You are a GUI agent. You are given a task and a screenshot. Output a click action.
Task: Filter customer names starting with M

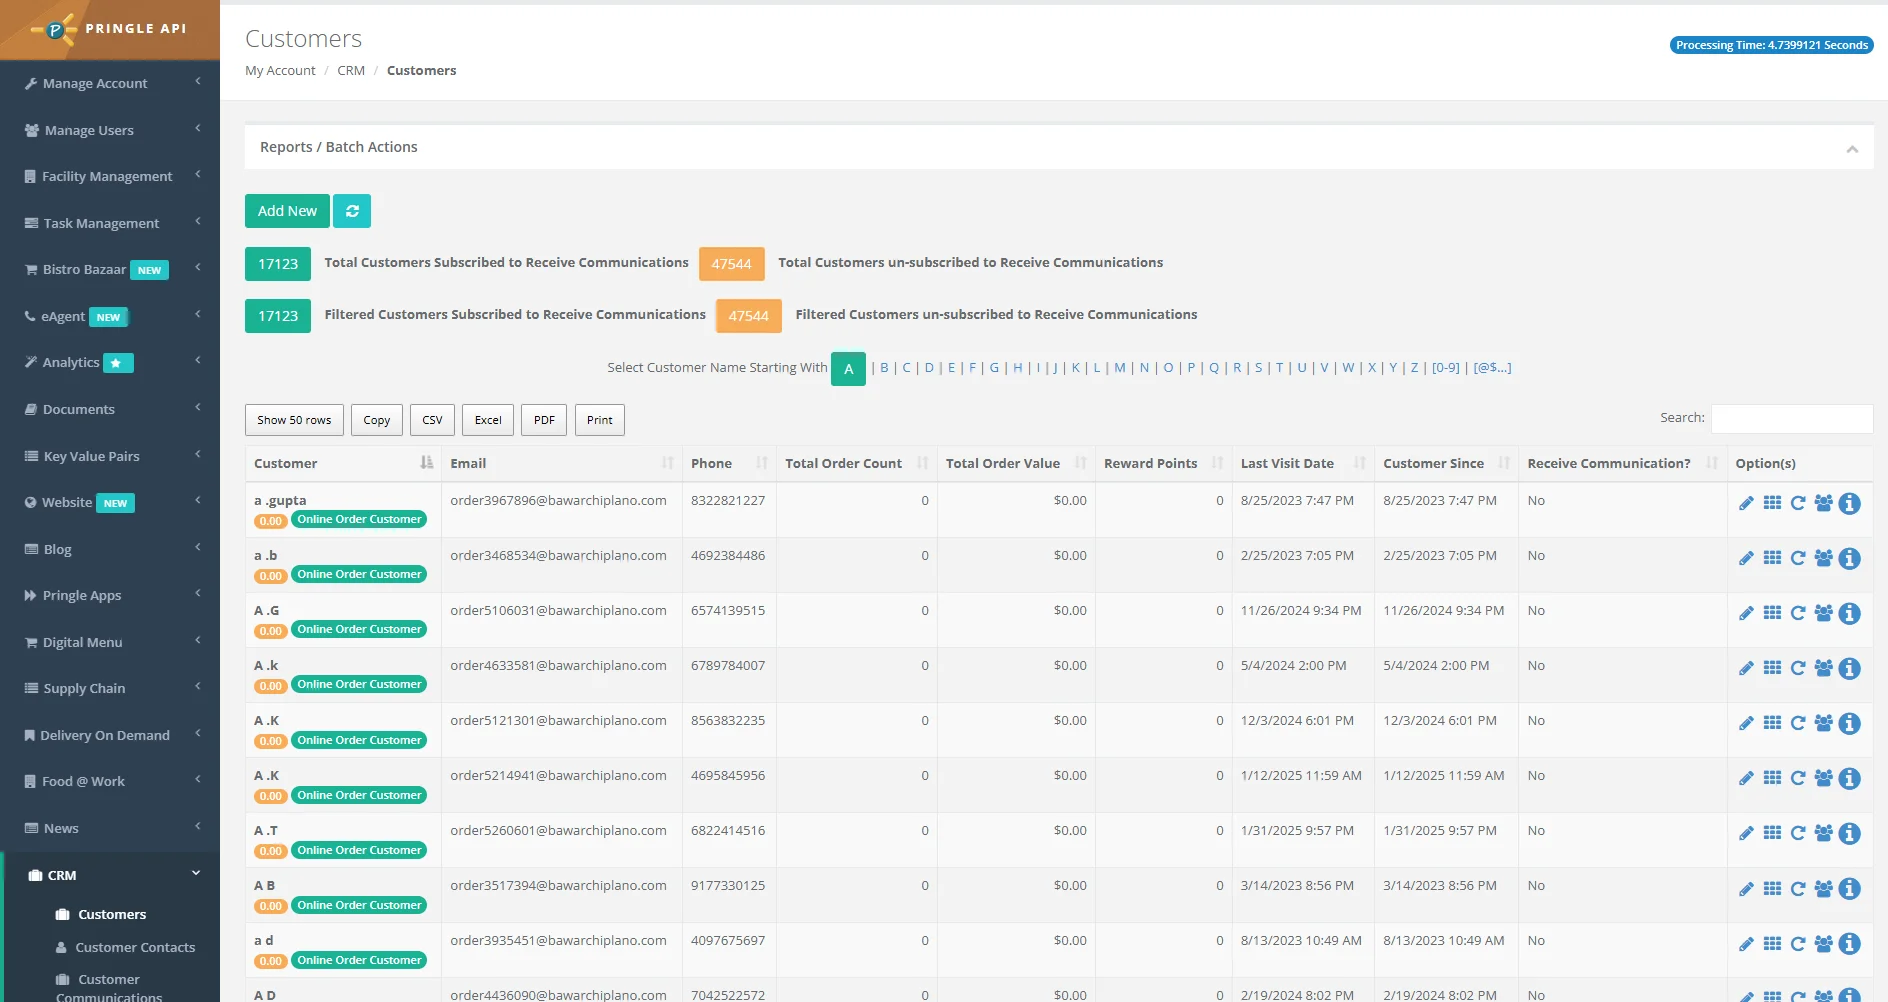1120,368
